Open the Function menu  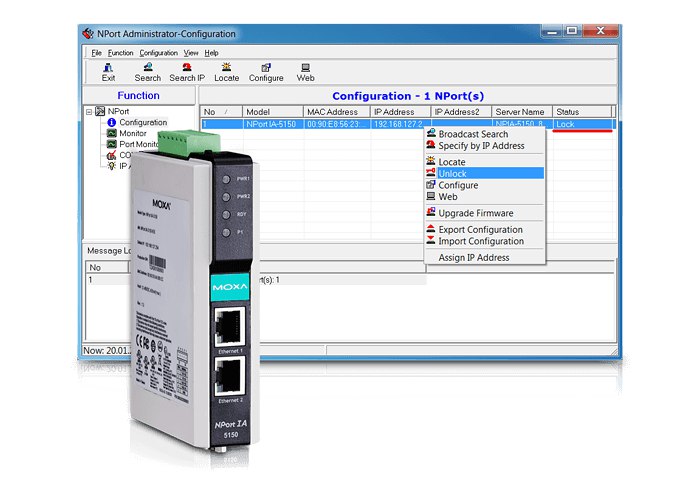(121, 53)
